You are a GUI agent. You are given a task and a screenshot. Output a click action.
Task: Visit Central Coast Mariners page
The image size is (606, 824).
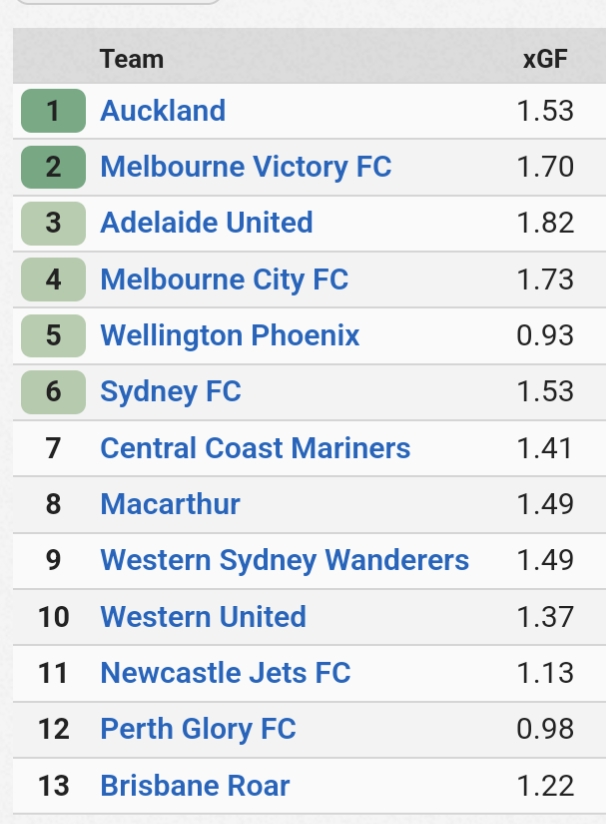pos(255,447)
